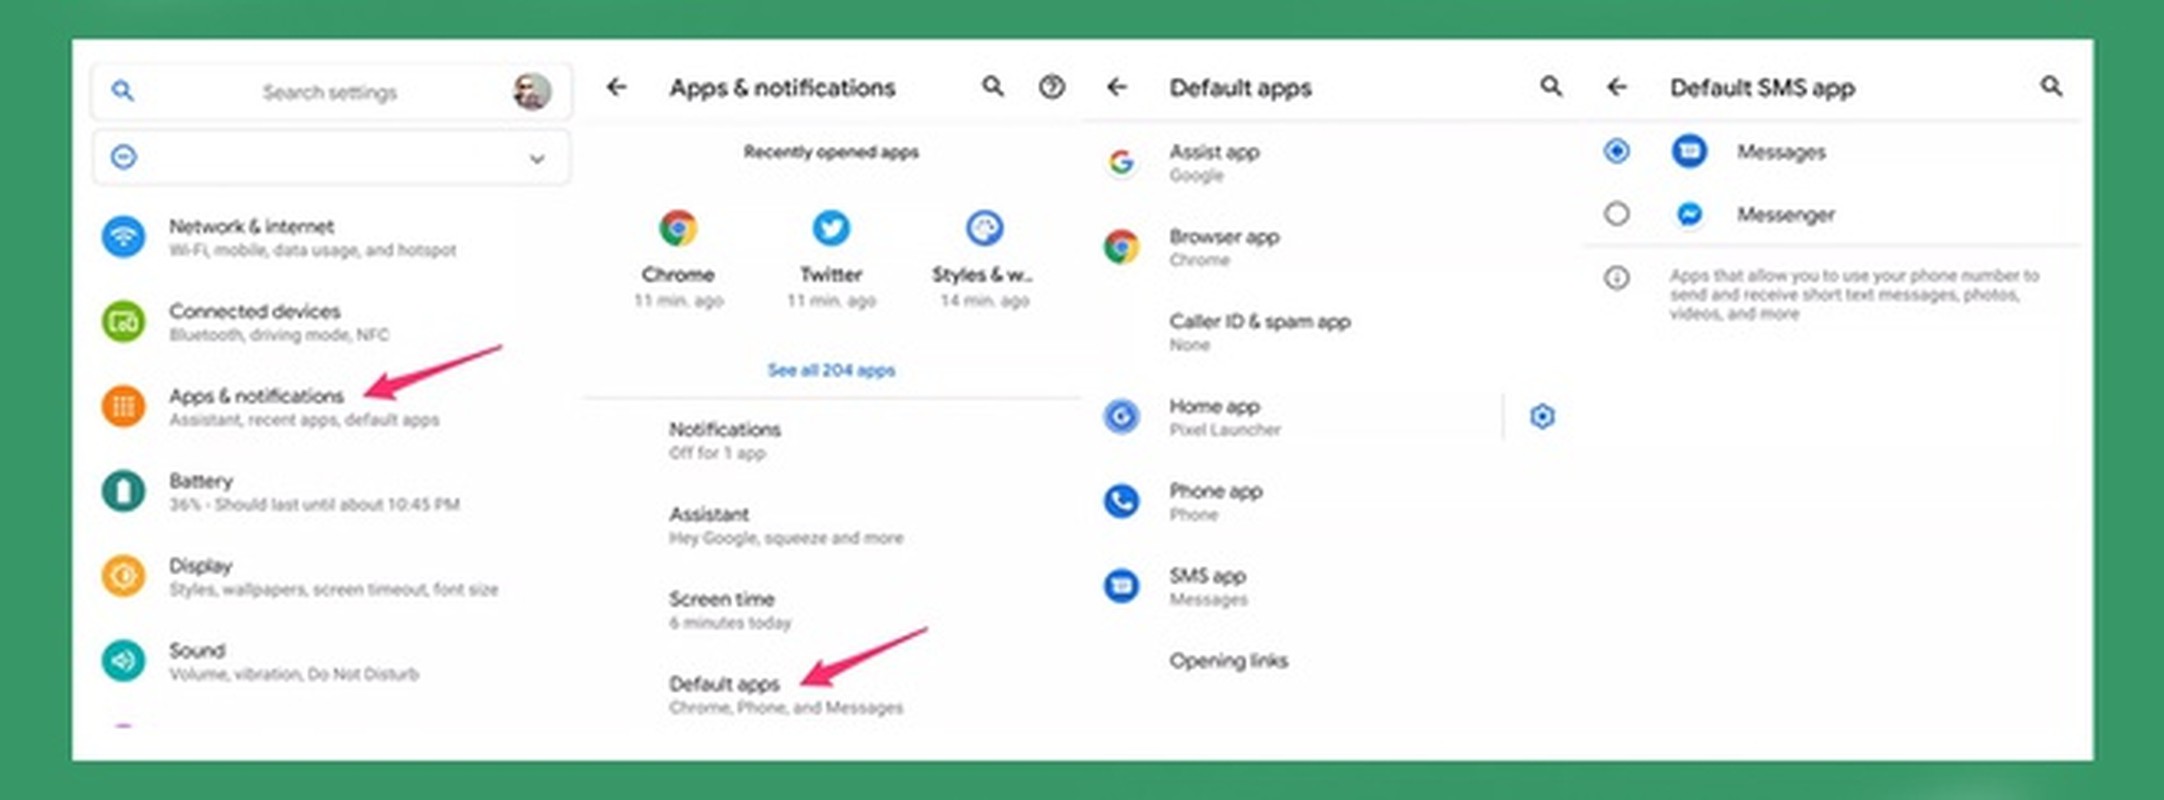Open the Battery icon in settings list
Screen dimensions: 2164x800
123,491
